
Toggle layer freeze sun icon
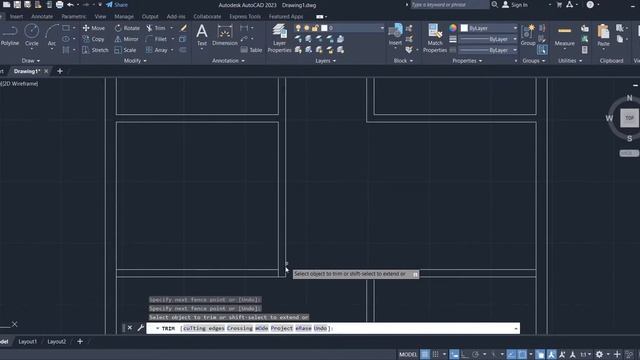coord(307,28)
